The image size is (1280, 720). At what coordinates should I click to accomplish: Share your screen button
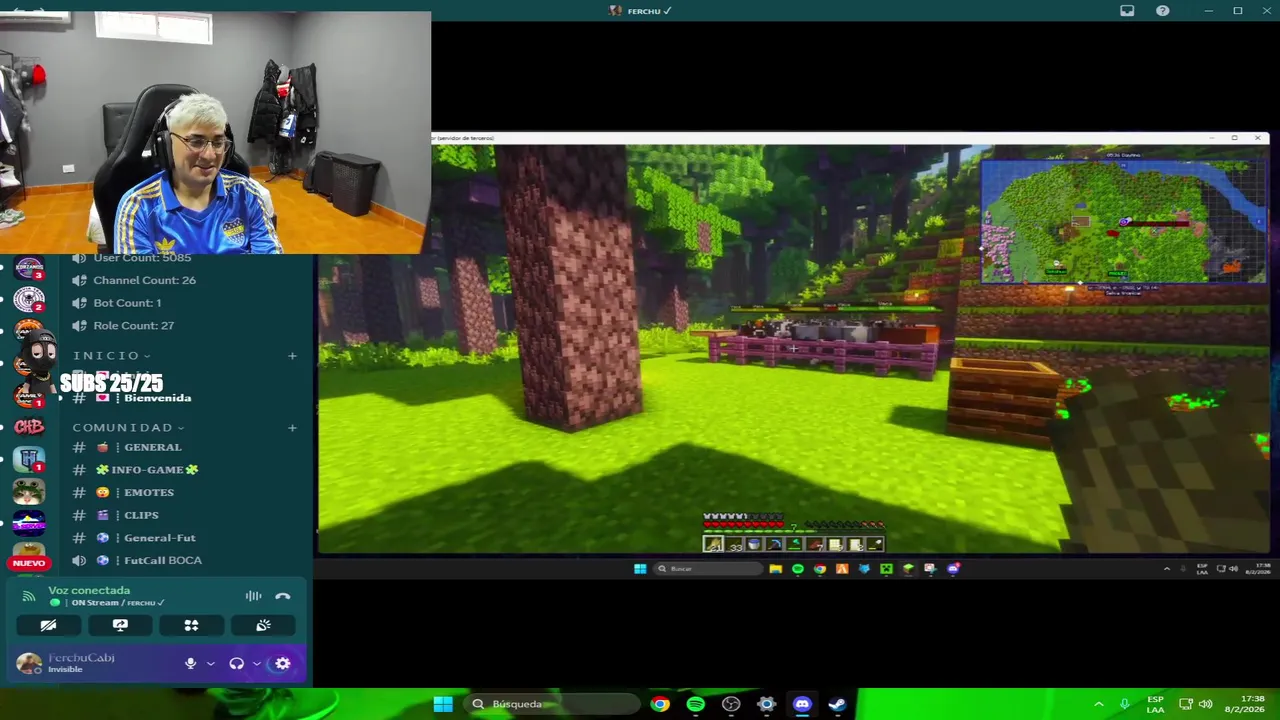[x=120, y=625]
